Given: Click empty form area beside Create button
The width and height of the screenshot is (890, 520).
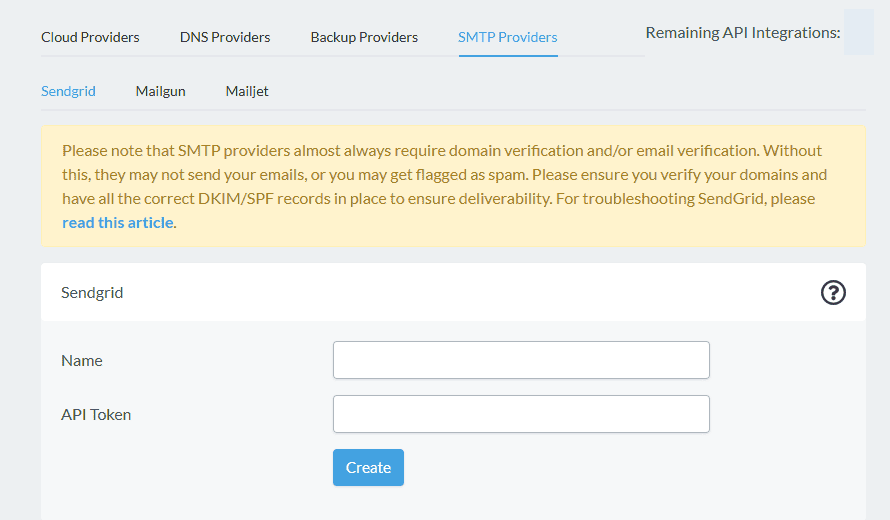Looking at the screenshot, I should (x=568, y=467).
